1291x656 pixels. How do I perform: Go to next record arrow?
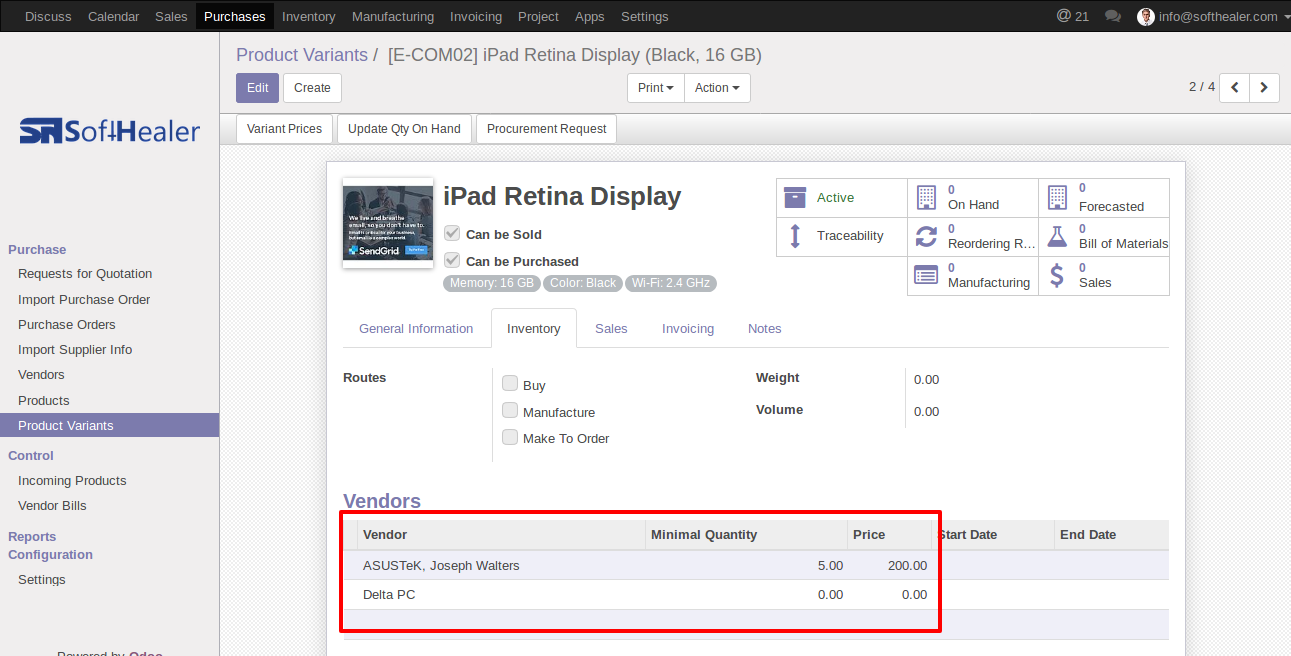pyautogui.click(x=1264, y=88)
